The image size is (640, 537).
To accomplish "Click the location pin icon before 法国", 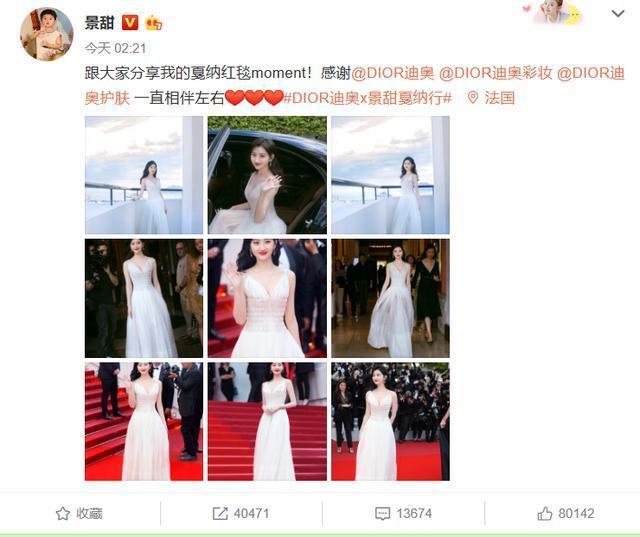I will [473, 98].
